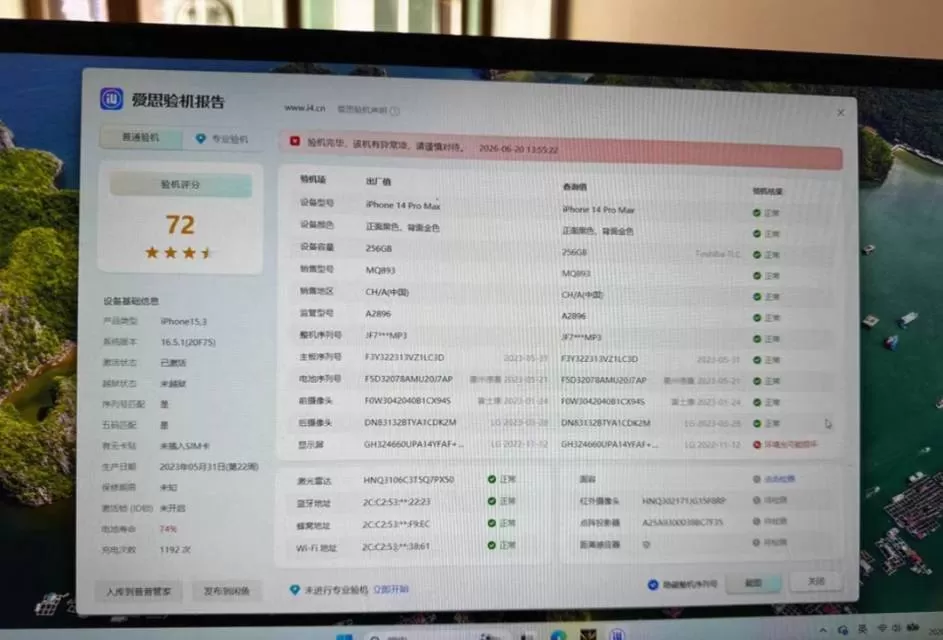
Task: Click the lidar serial HNQ3106C3T5Q7PX50
Action: click(x=408, y=480)
